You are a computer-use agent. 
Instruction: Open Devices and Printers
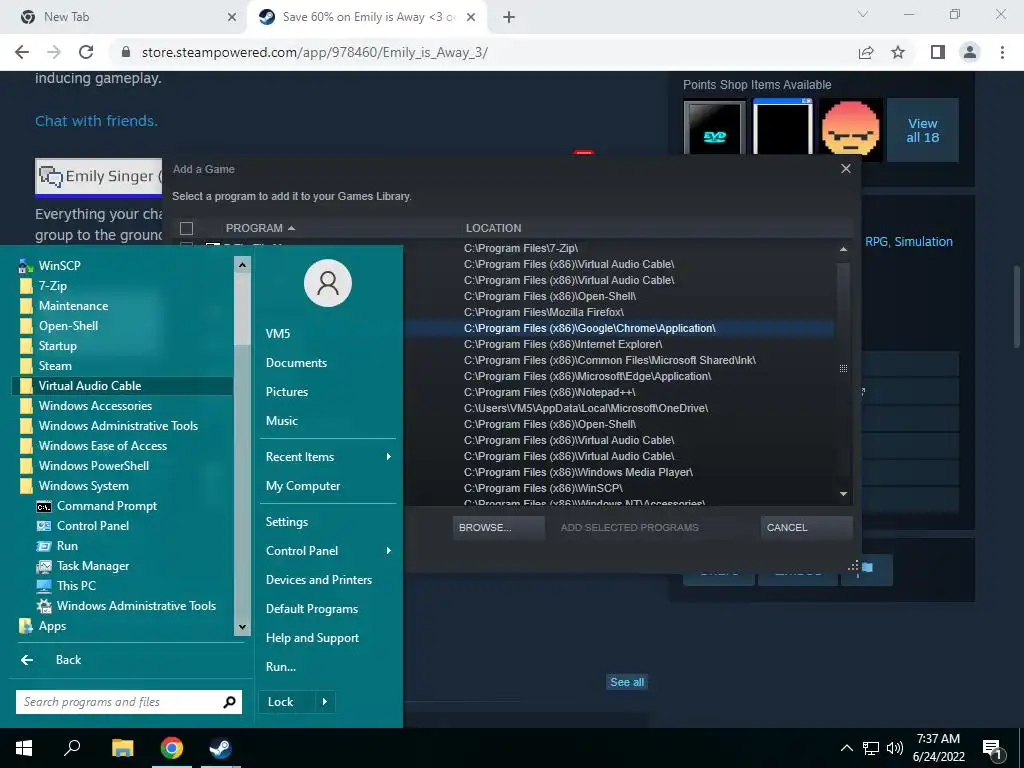[x=319, y=580]
